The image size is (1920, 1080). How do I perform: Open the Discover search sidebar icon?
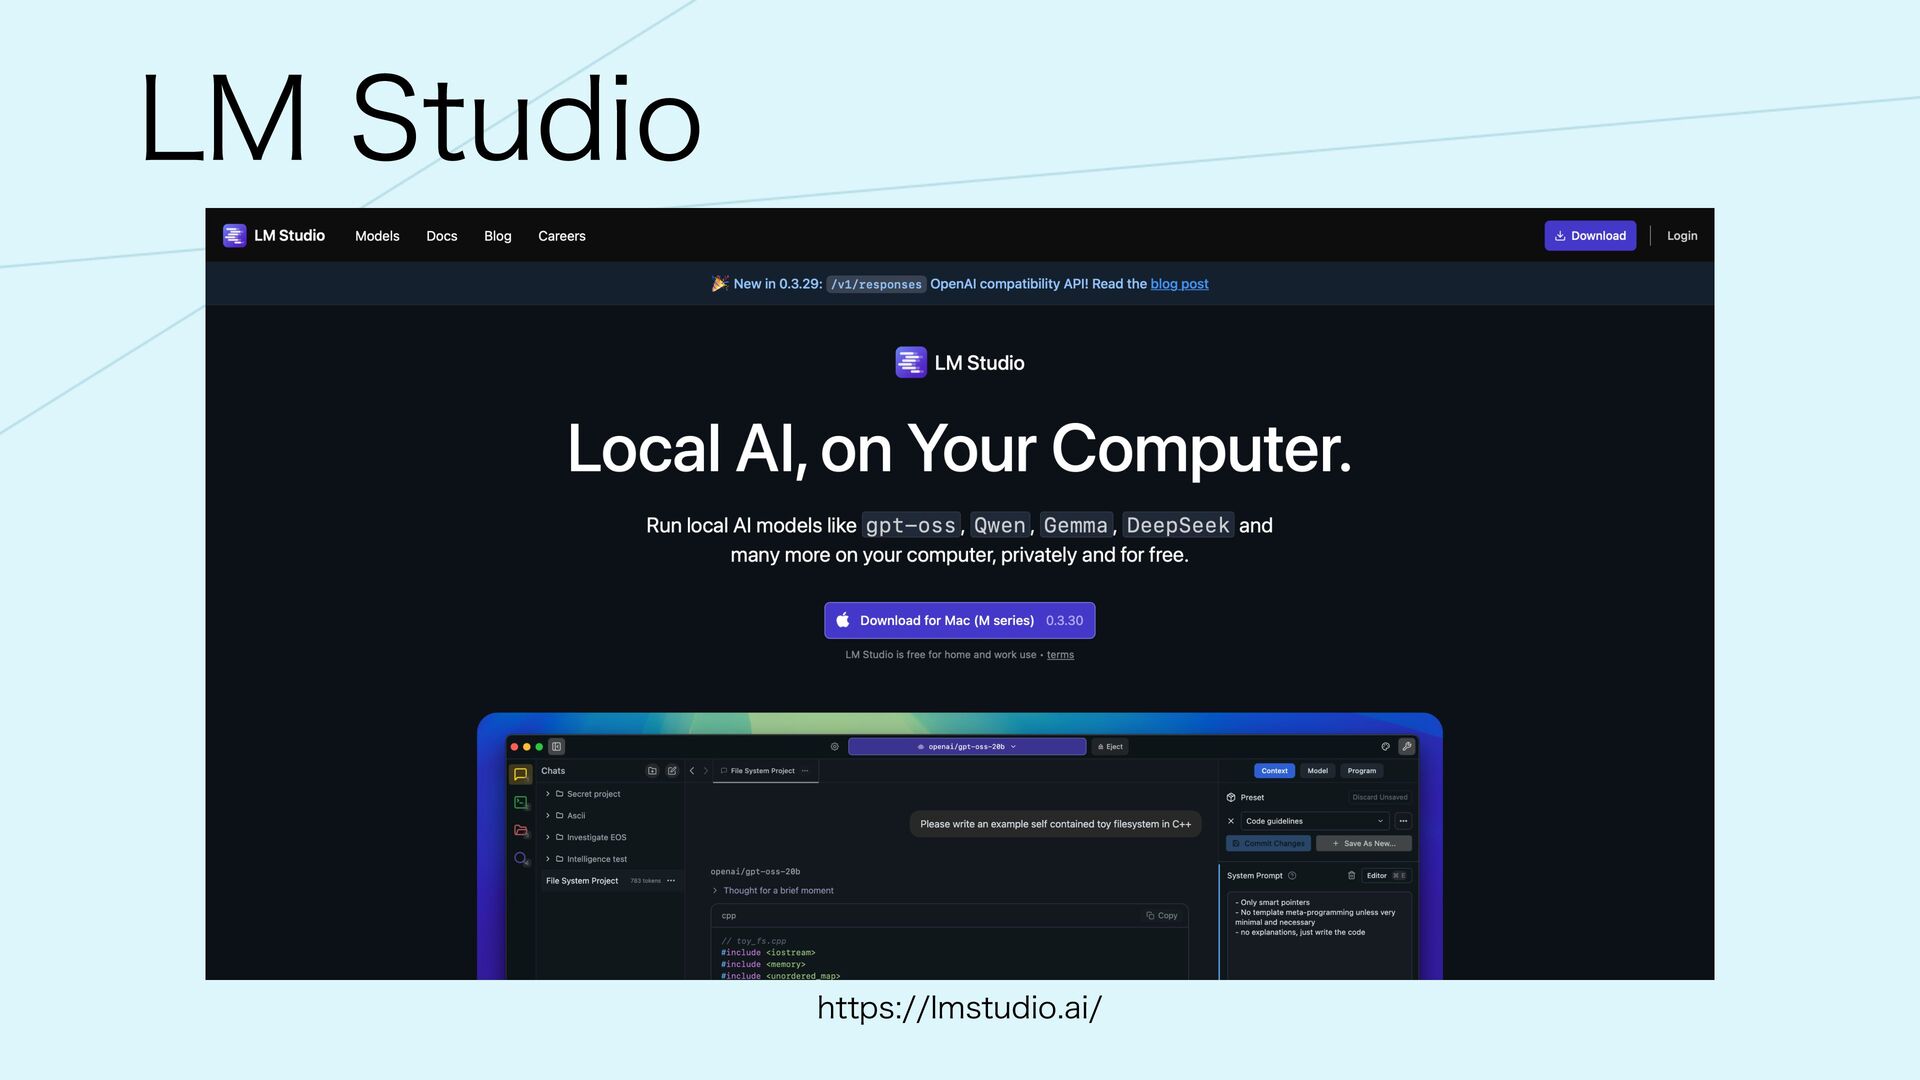pyautogui.click(x=520, y=858)
